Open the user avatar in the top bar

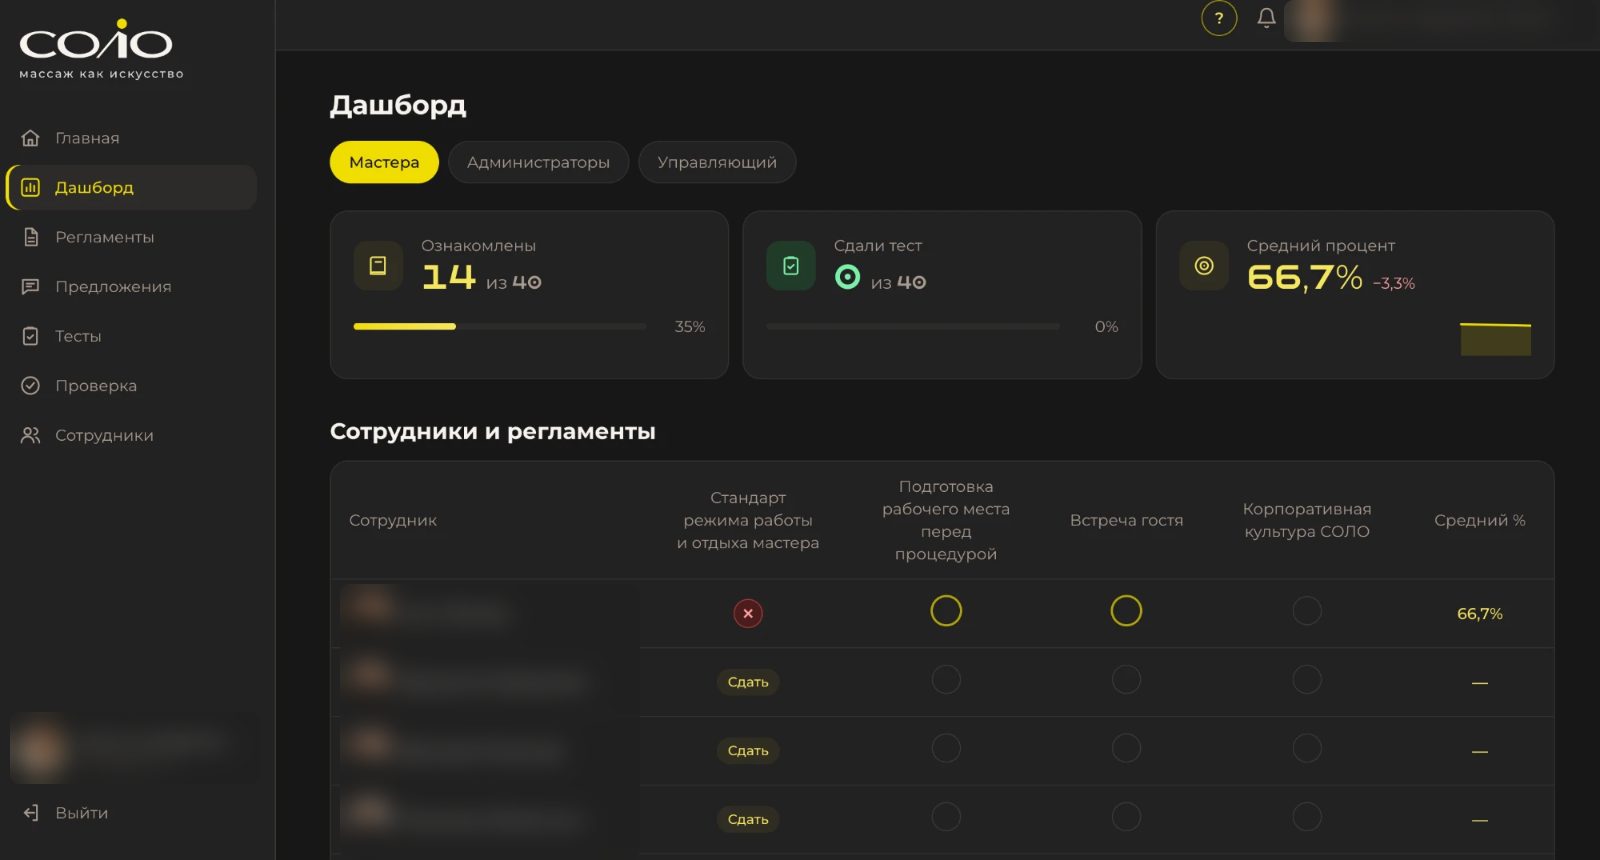pos(1312,20)
